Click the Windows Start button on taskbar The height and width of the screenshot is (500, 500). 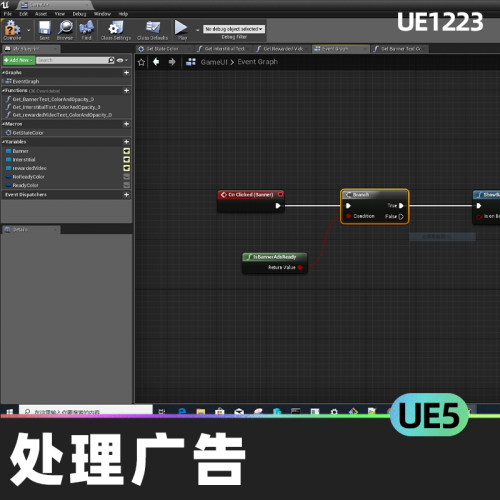click(x=9, y=412)
